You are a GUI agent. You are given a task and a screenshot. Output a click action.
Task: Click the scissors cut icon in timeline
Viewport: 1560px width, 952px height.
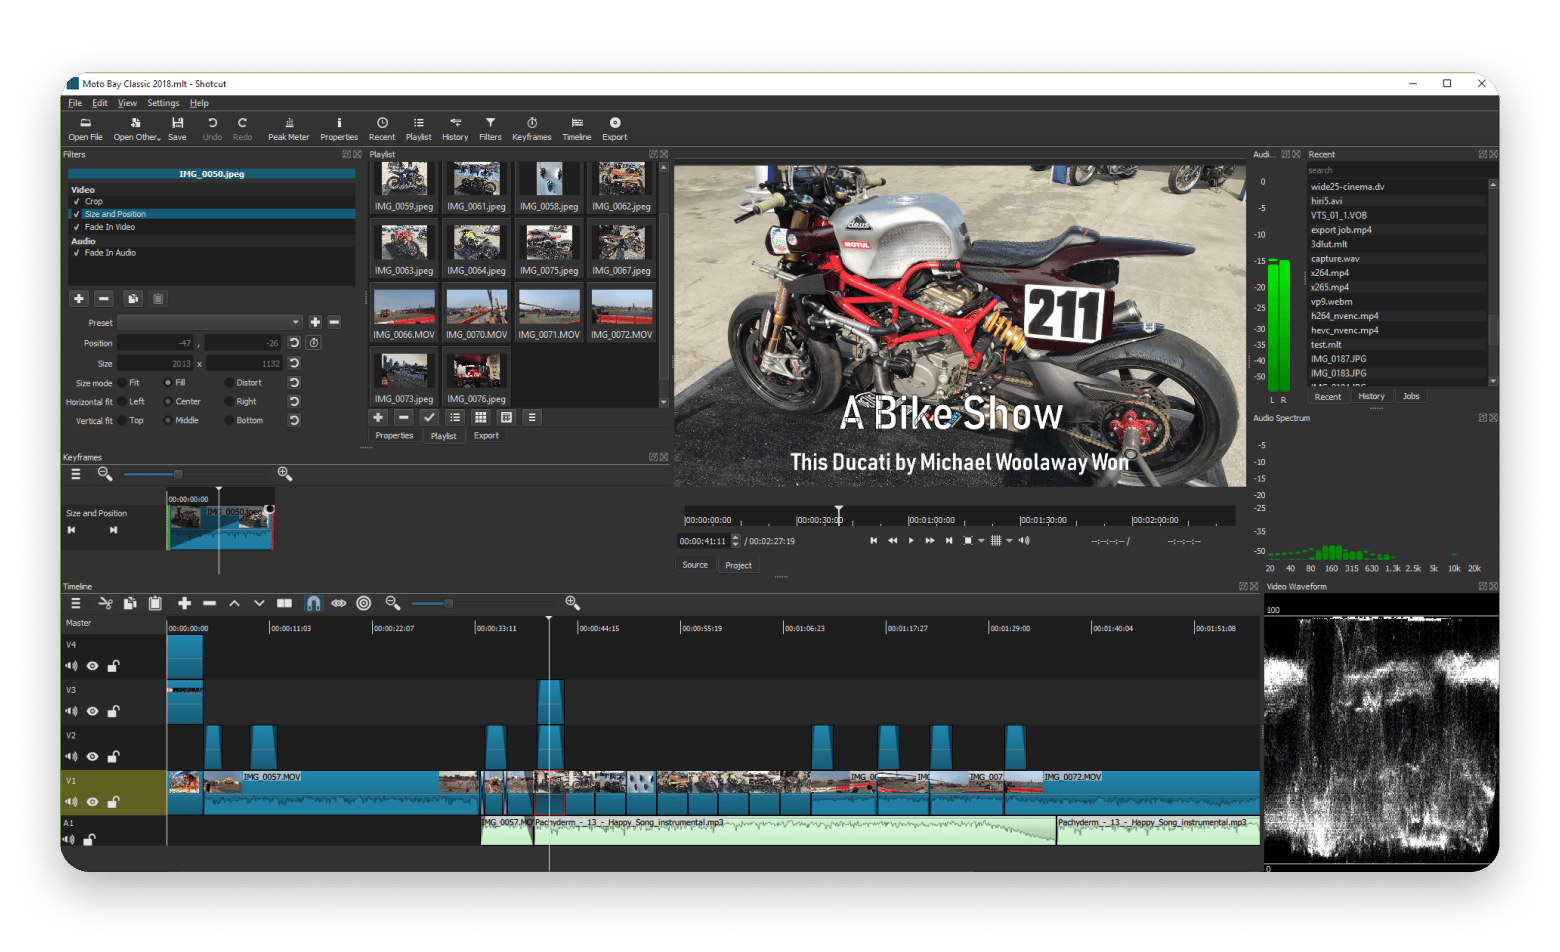coord(105,603)
